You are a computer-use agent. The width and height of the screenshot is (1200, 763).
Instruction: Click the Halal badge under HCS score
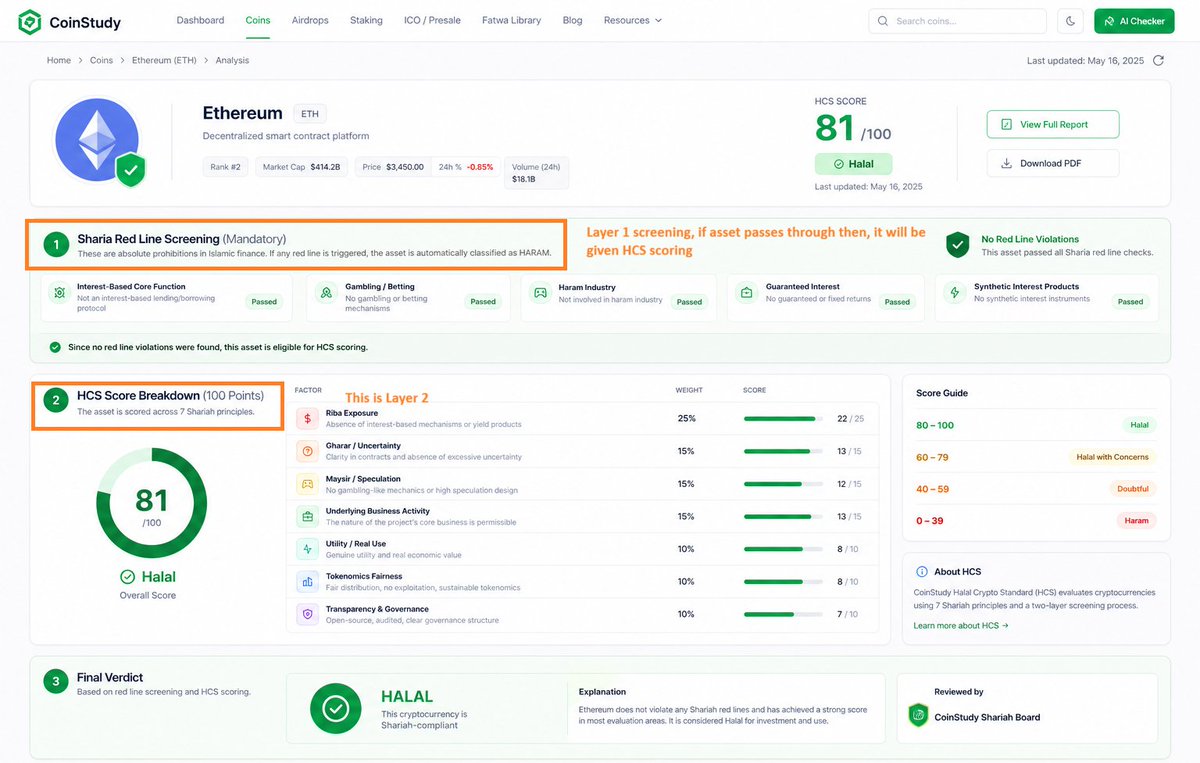tap(853, 164)
